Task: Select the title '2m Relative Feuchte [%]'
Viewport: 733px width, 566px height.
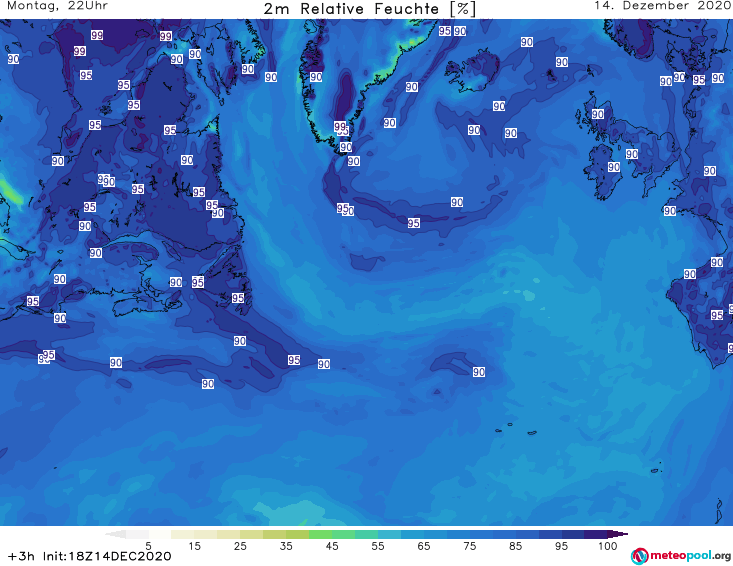Action: (x=369, y=8)
